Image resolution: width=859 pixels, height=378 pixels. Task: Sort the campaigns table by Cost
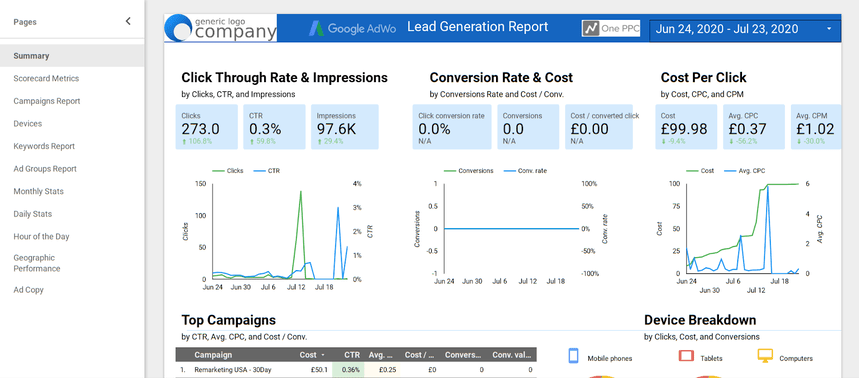point(312,354)
